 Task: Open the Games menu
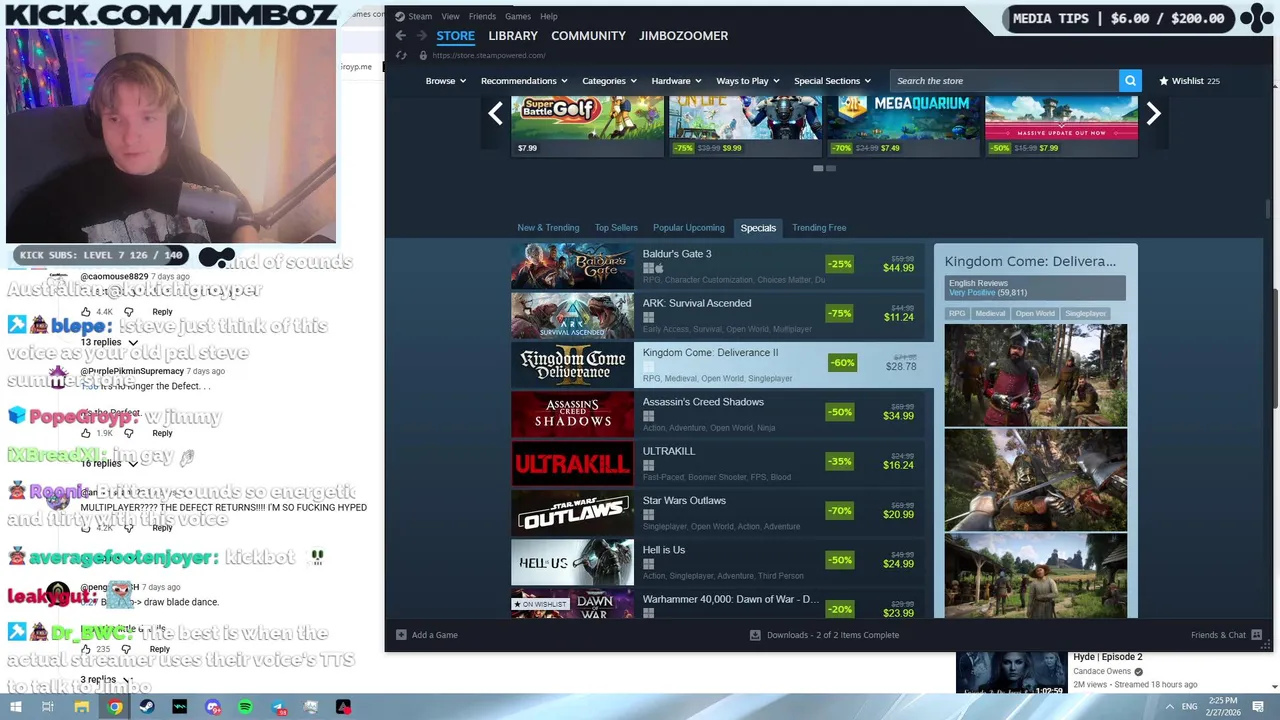tap(518, 16)
